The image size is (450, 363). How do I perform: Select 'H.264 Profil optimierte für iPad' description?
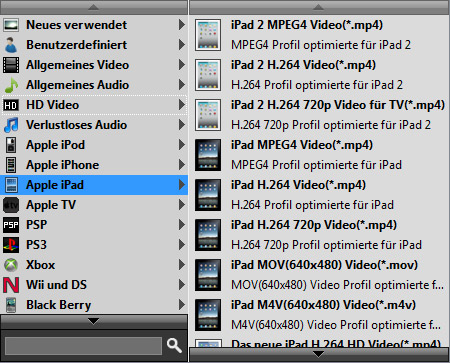pos(312,205)
